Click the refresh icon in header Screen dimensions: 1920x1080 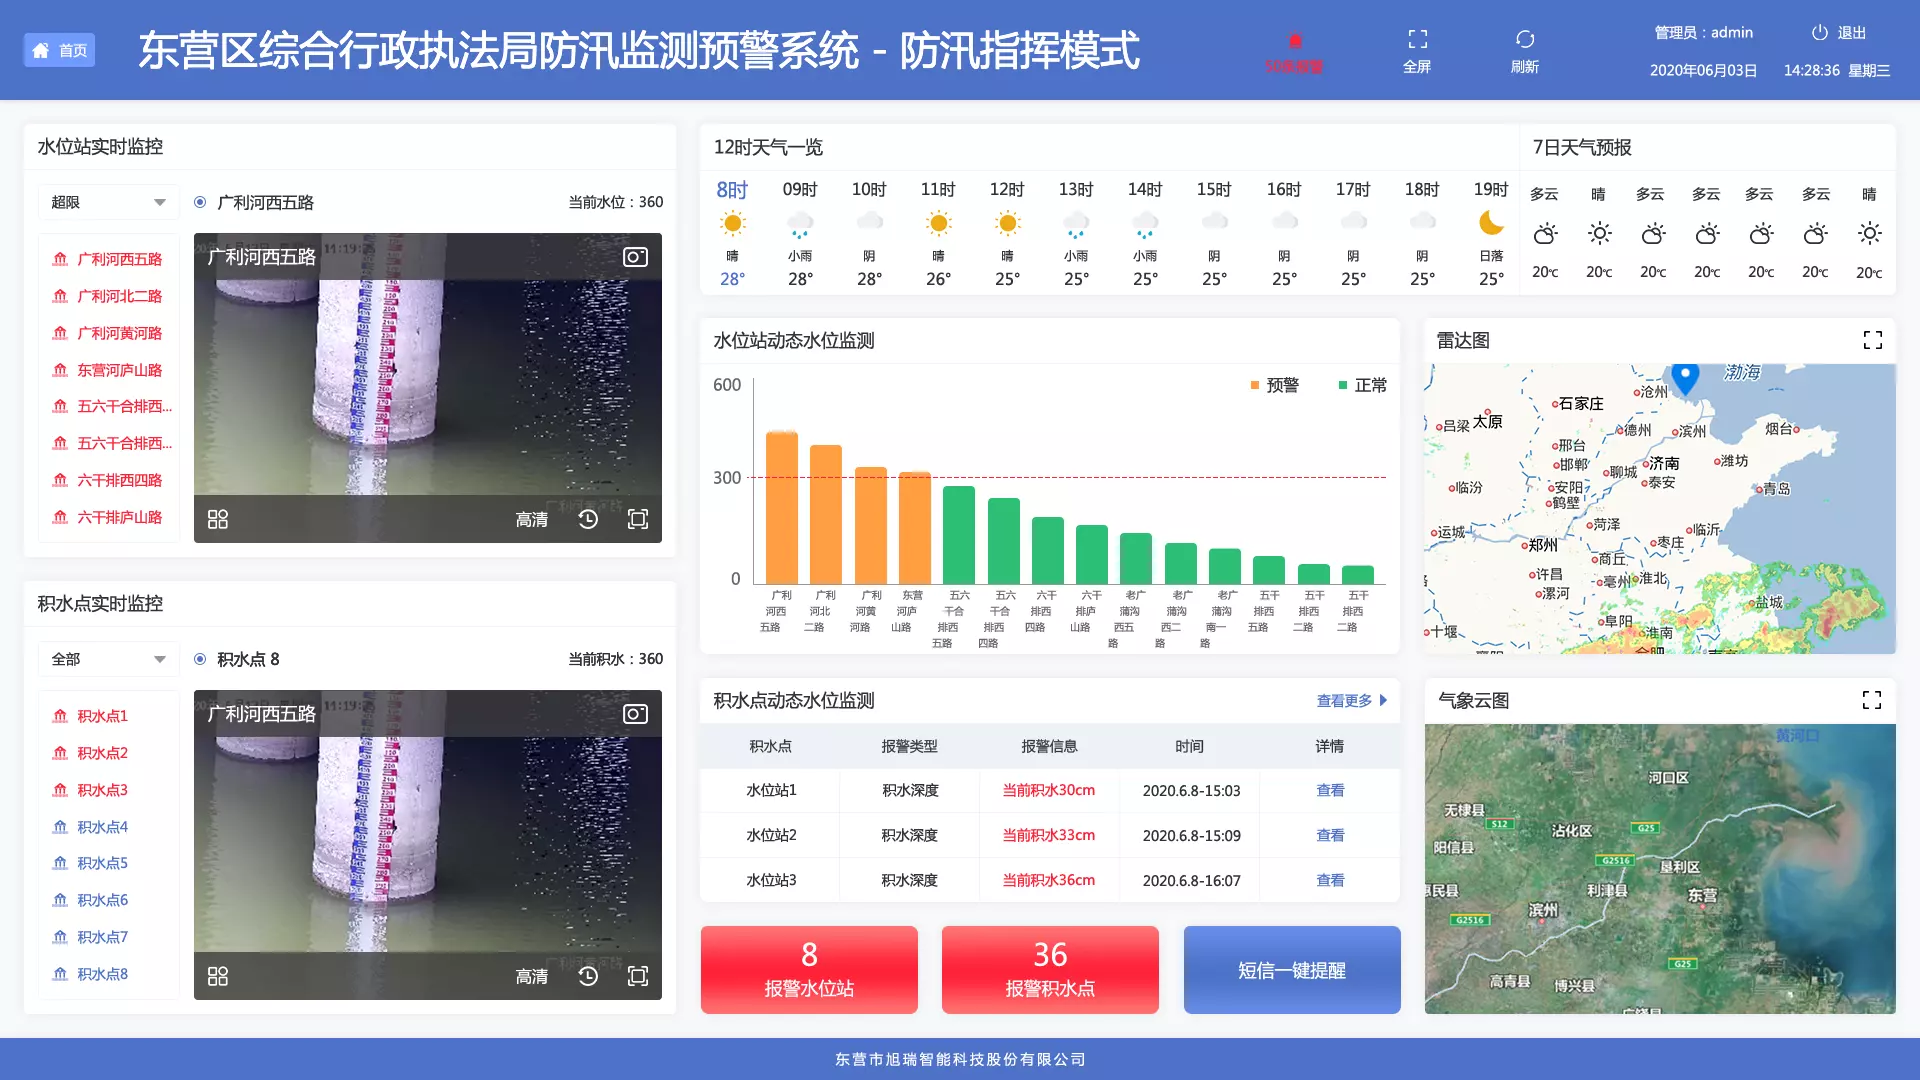coord(1524,40)
